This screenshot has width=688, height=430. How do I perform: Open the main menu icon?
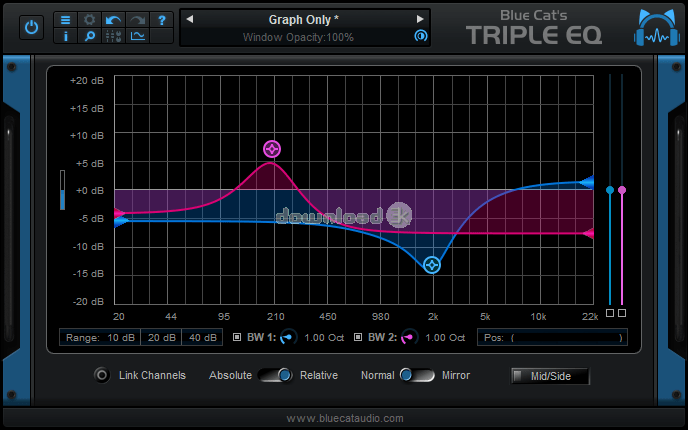tap(65, 20)
